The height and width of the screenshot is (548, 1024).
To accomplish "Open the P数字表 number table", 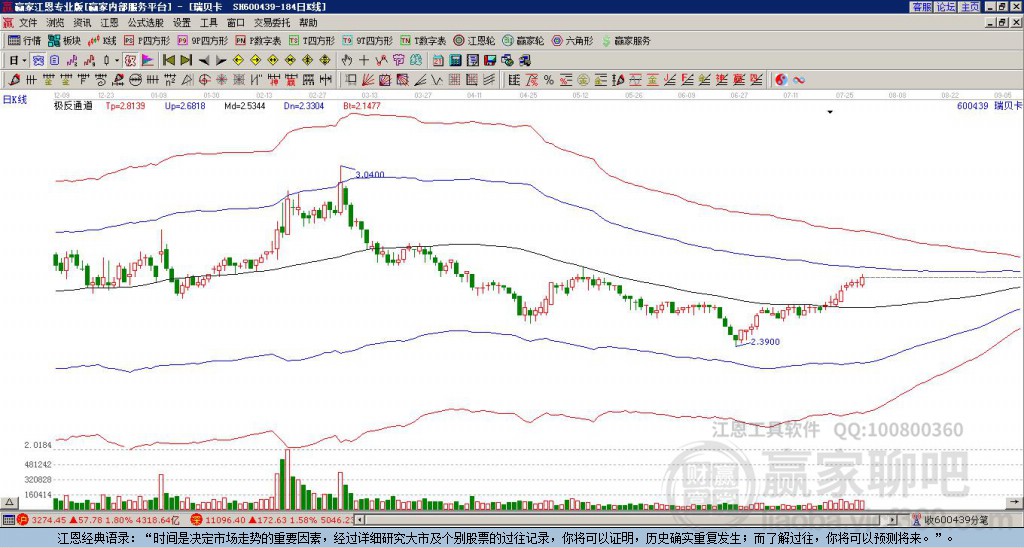I will 258,40.
